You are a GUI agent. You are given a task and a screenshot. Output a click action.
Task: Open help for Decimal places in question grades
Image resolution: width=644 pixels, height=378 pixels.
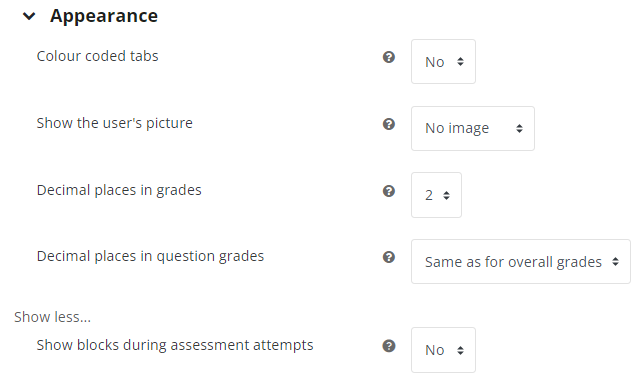click(x=389, y=257)
